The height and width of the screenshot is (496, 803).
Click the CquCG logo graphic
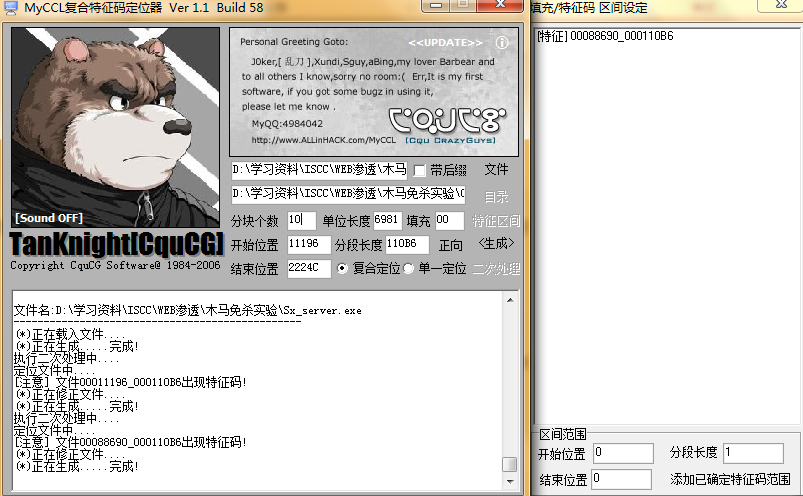pyautogui.click(x=447, y=120)
